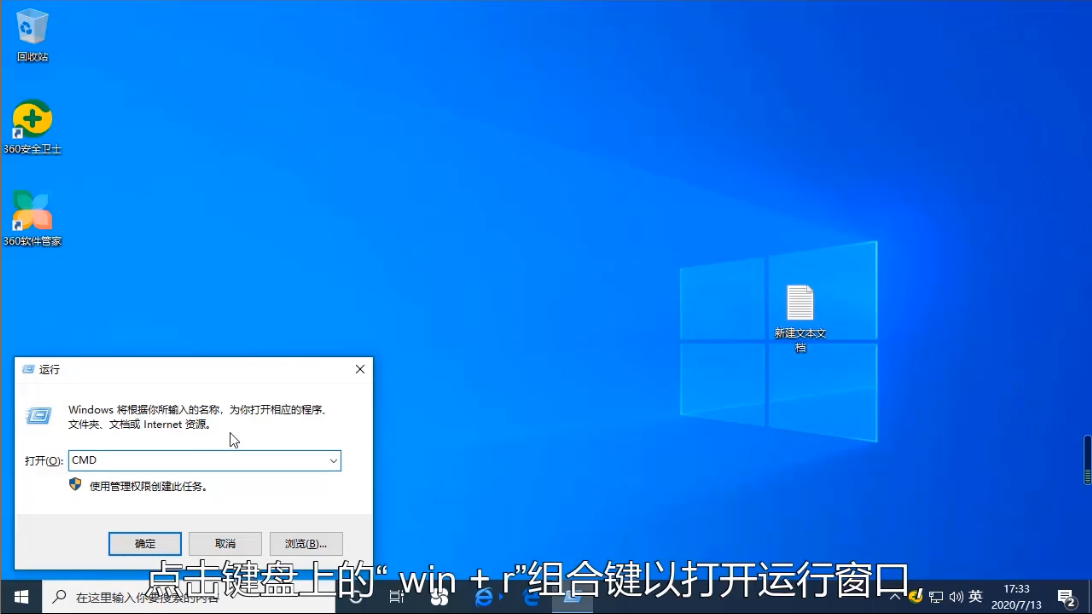
Task: Click the CMD text input field
Action: click(197, 461)
